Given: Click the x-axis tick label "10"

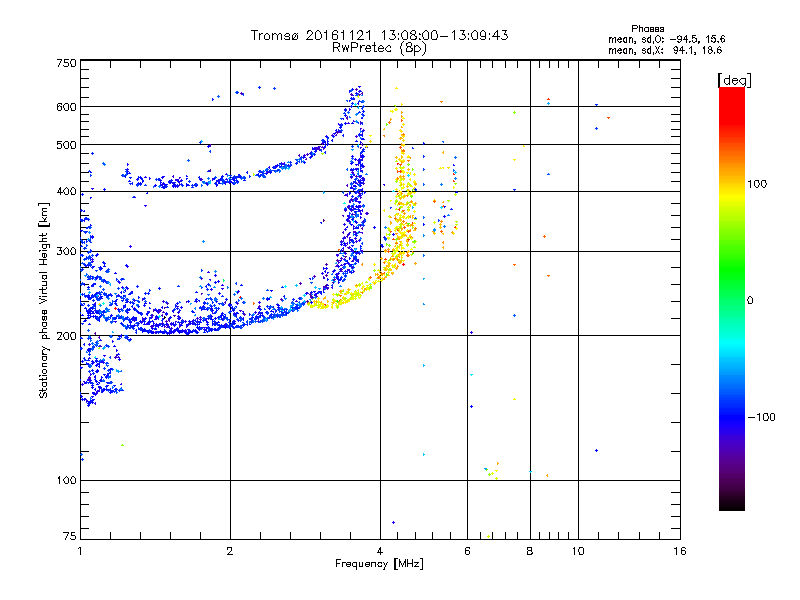Looking at the screenshot, I should [x=578, y=551].
